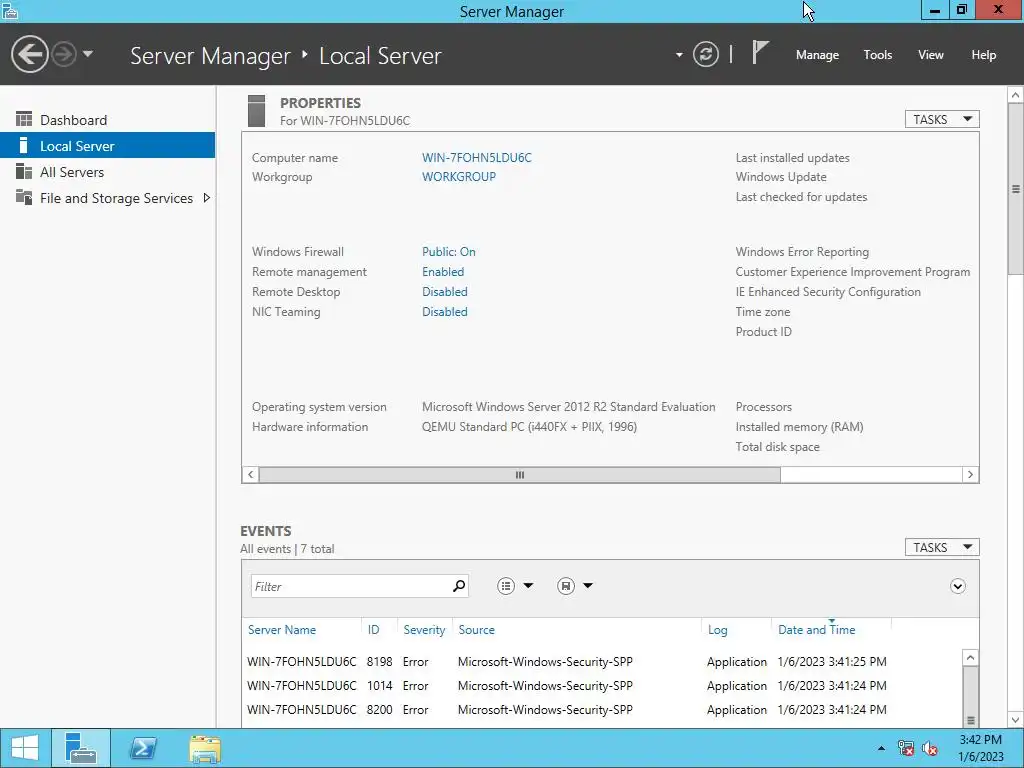Screen dimensions: 1024x768
Task: Open the Properties TASKS dropdown
Action: tap(942, 120)
